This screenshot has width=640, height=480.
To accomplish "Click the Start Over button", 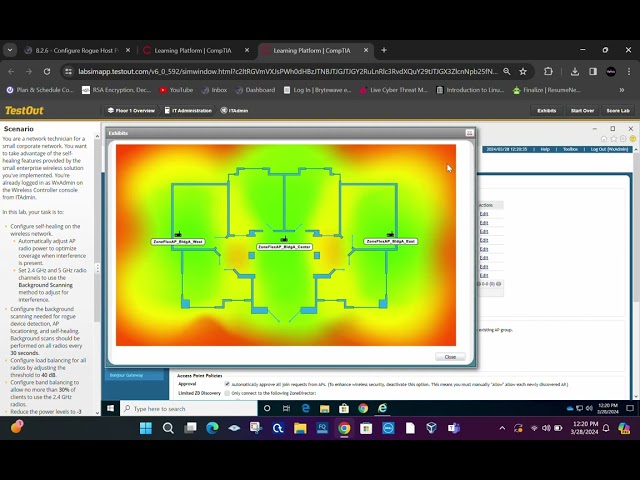I will (582, 110).
